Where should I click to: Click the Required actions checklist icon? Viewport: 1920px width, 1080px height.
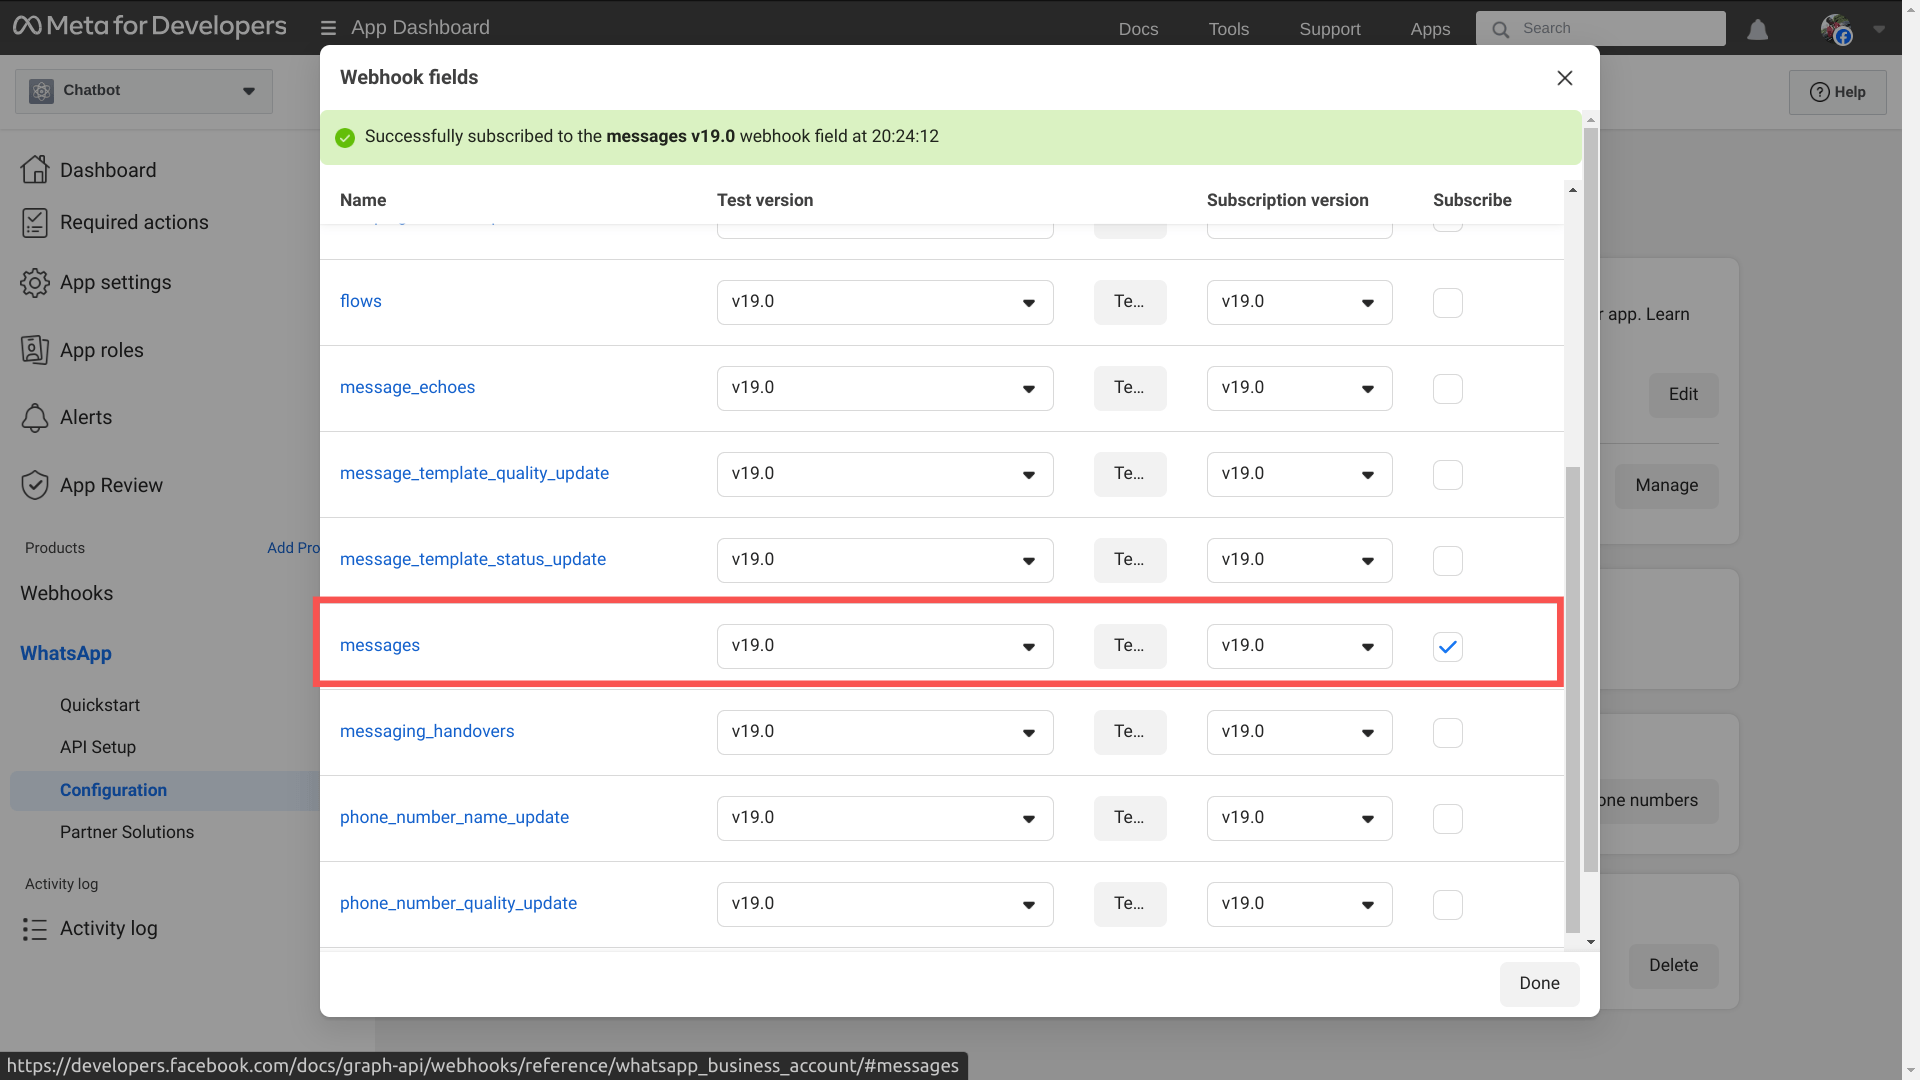[x=35, y=222]
